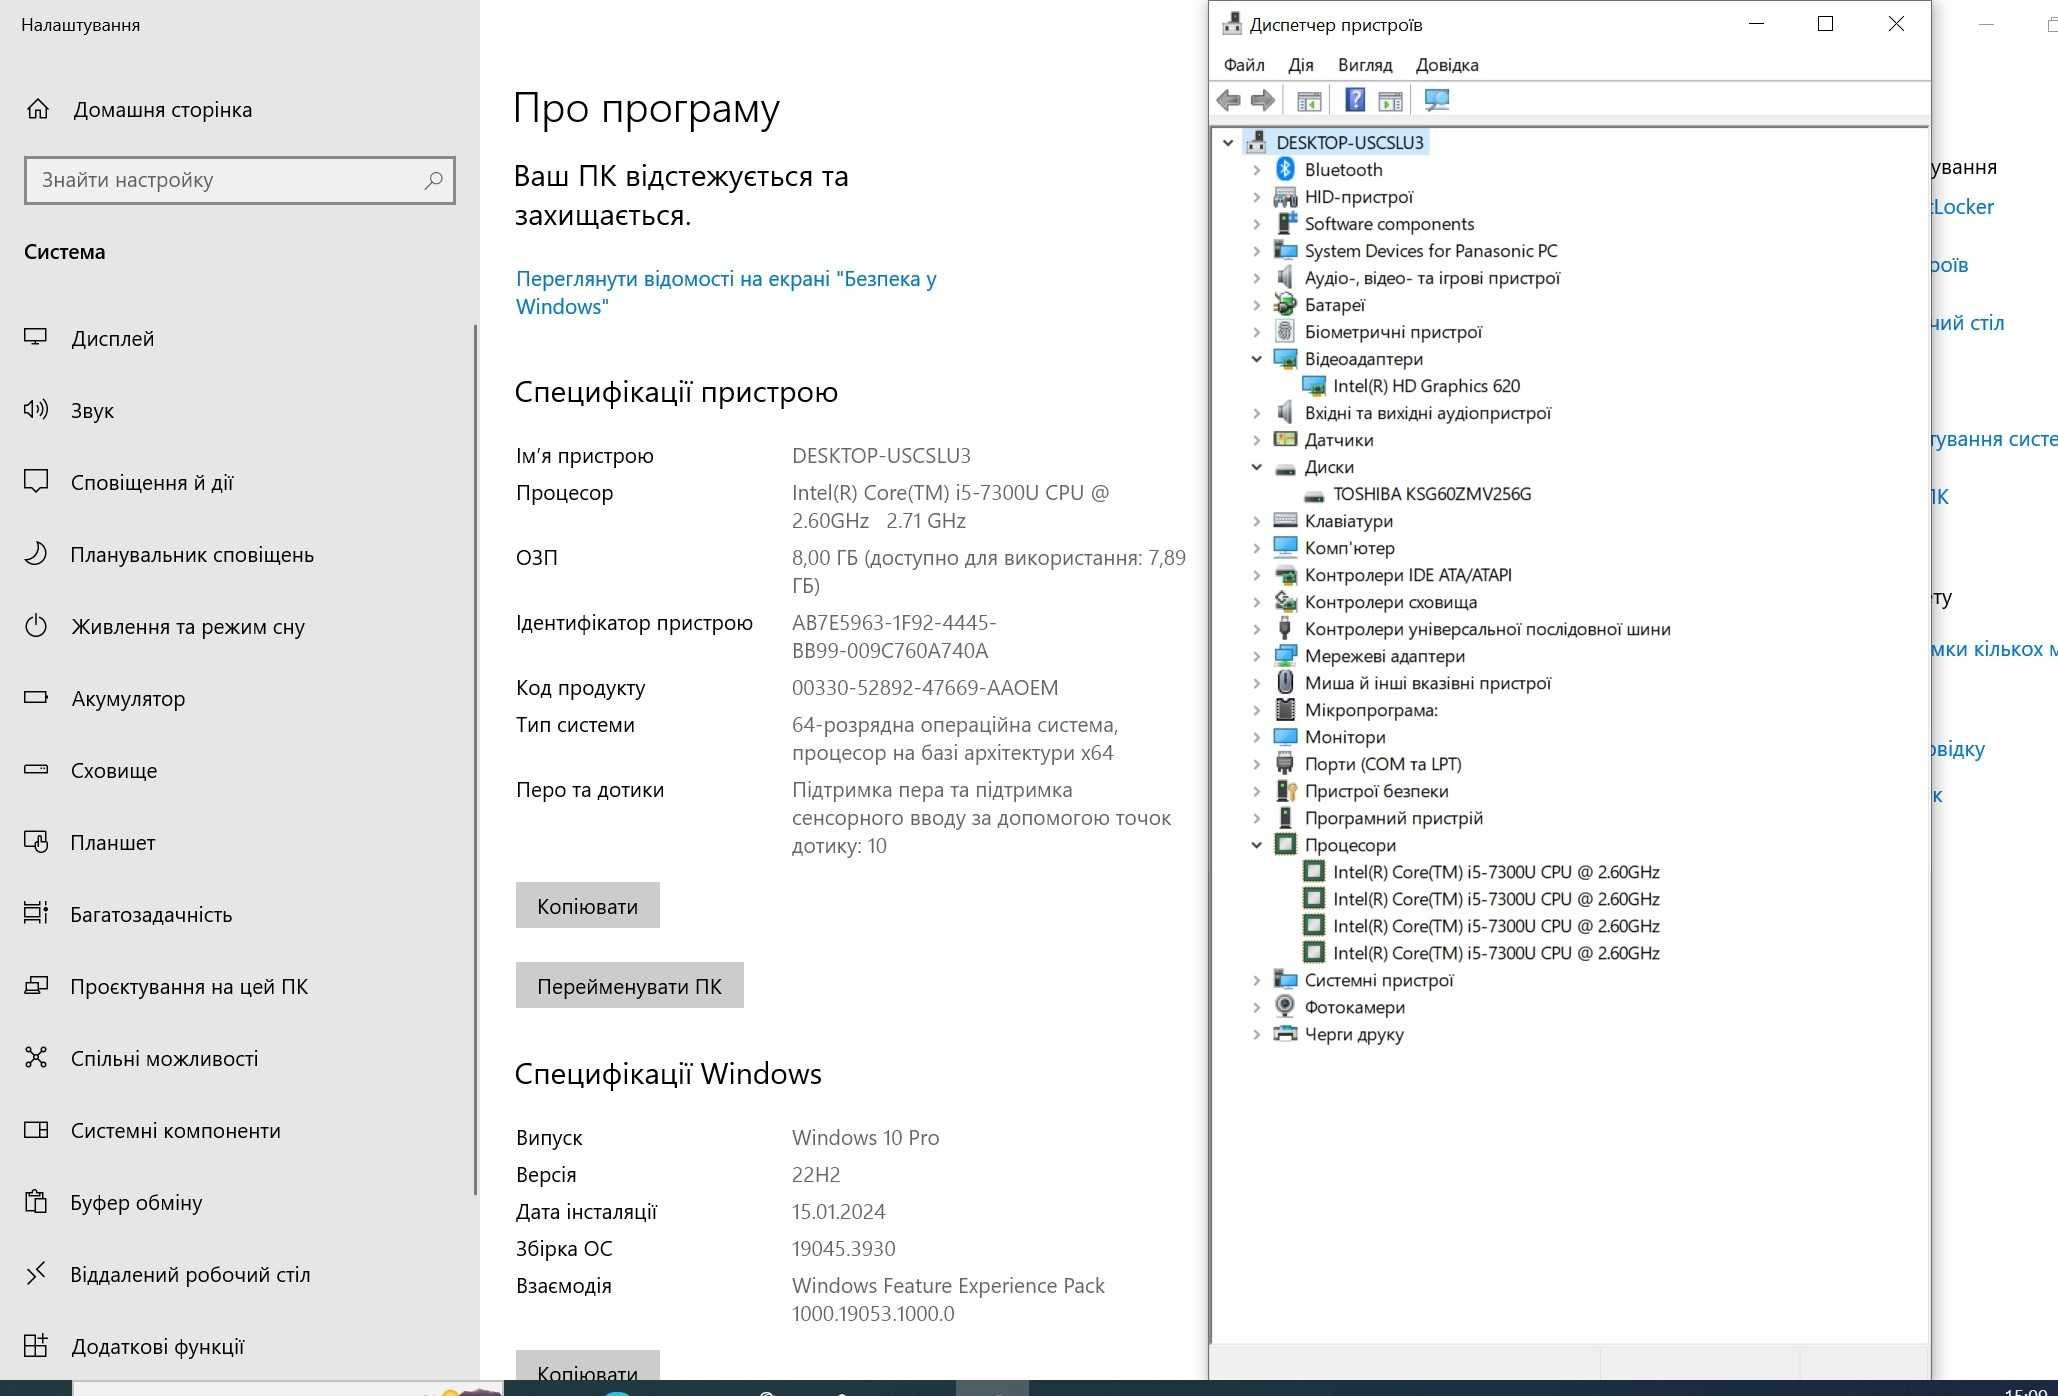The width and height of the screenshot is (2058, 1396).
Task: Open the Вигляд menu
Action: (1365, 65)
